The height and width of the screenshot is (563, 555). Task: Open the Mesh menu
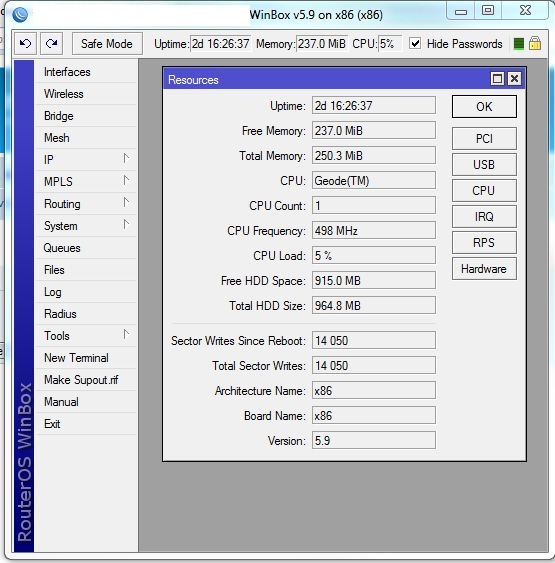(86, 138)
